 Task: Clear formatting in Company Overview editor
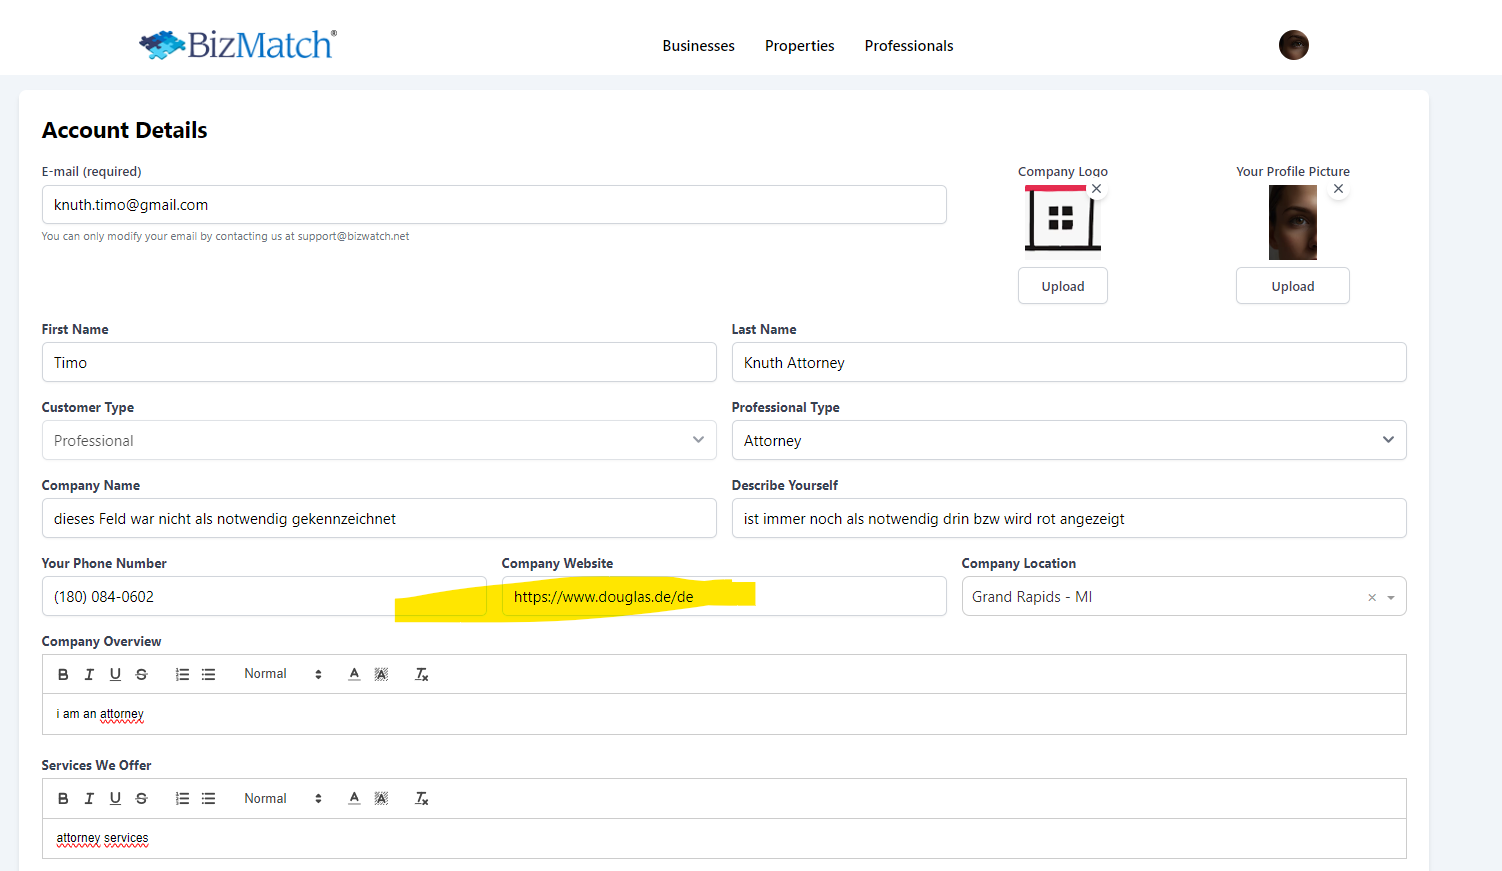coord(422,675)
